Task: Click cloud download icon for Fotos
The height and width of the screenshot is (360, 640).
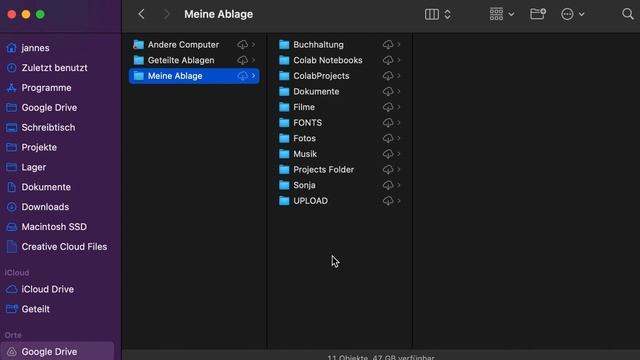Action: click(x=388, y=138)
